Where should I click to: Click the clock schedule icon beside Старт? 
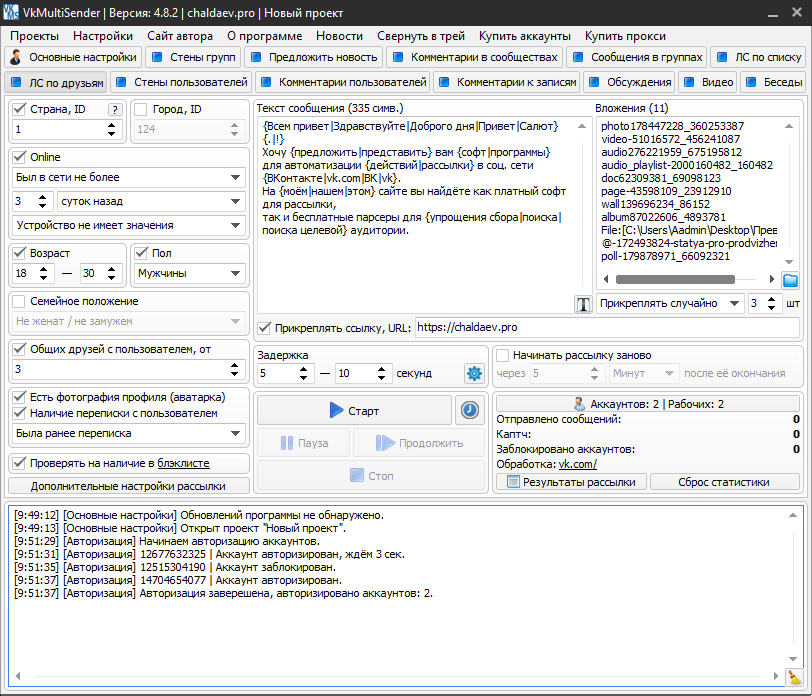pyautogui.click(x=468, y=410)
